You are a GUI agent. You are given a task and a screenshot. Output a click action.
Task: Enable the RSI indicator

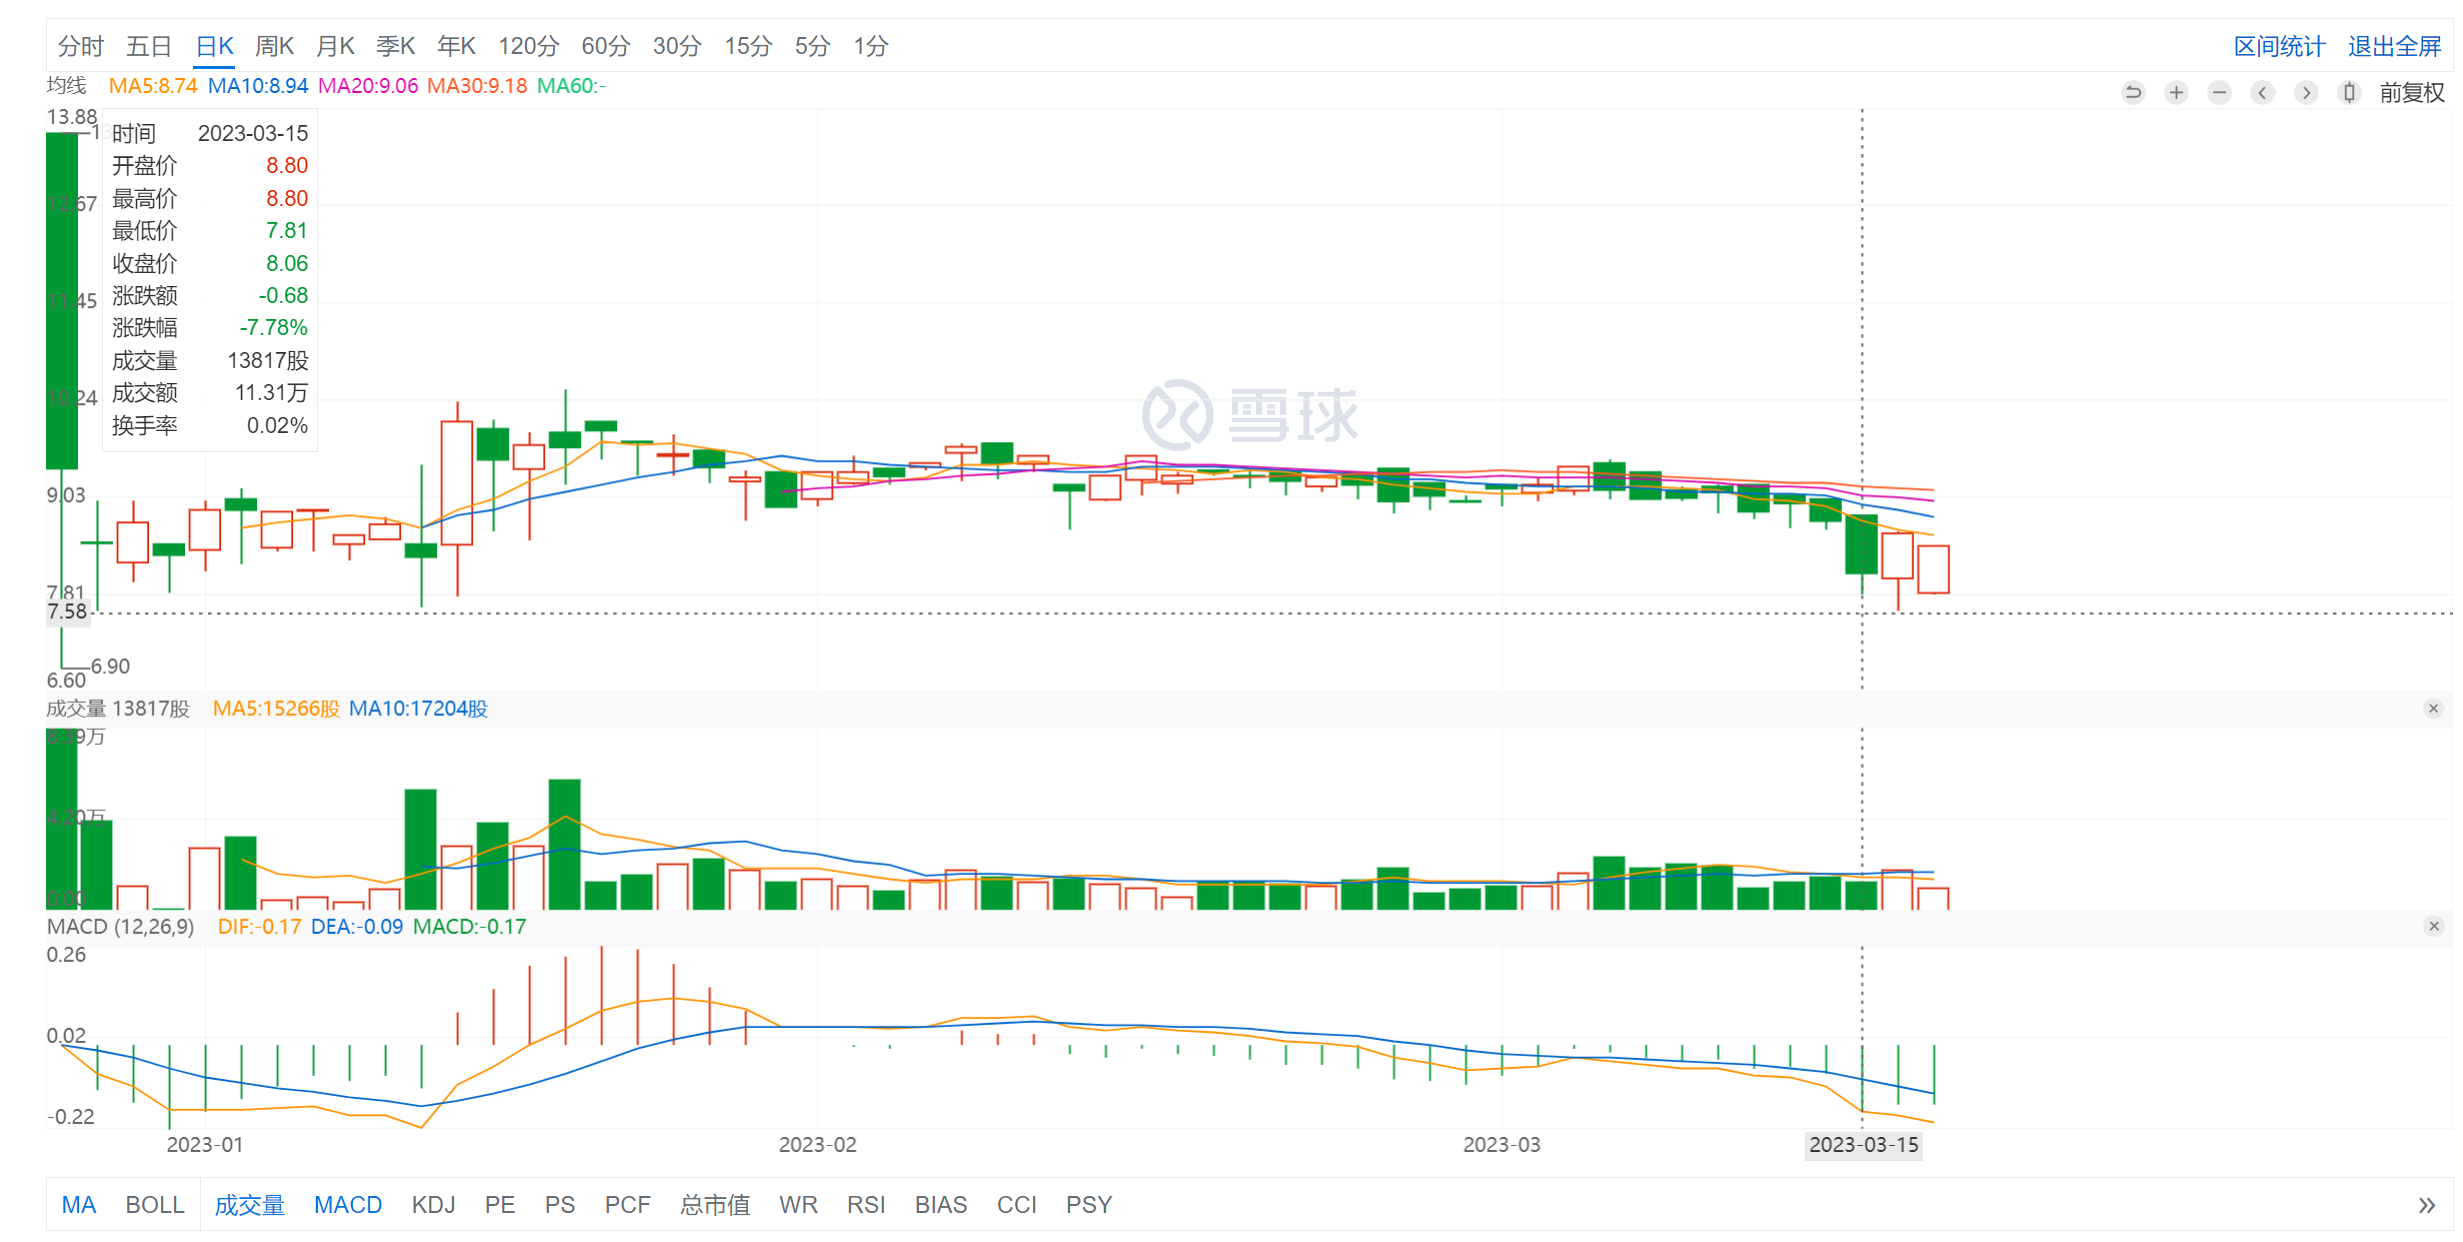point(866,1205)
